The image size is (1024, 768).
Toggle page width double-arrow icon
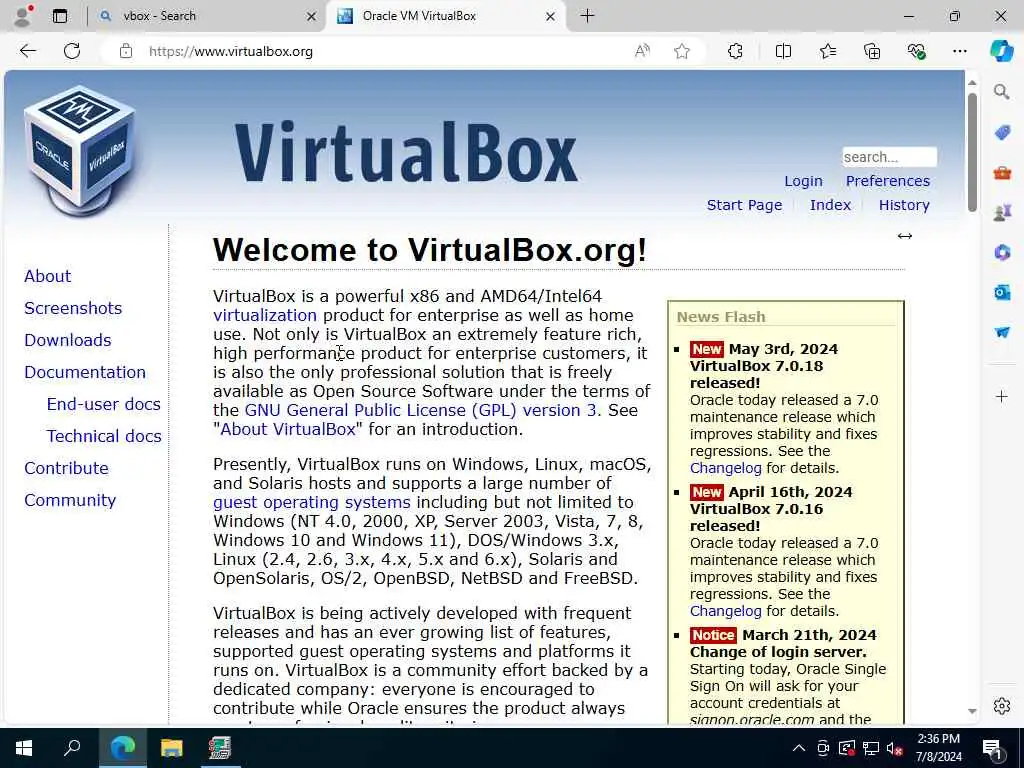point(904,236)
